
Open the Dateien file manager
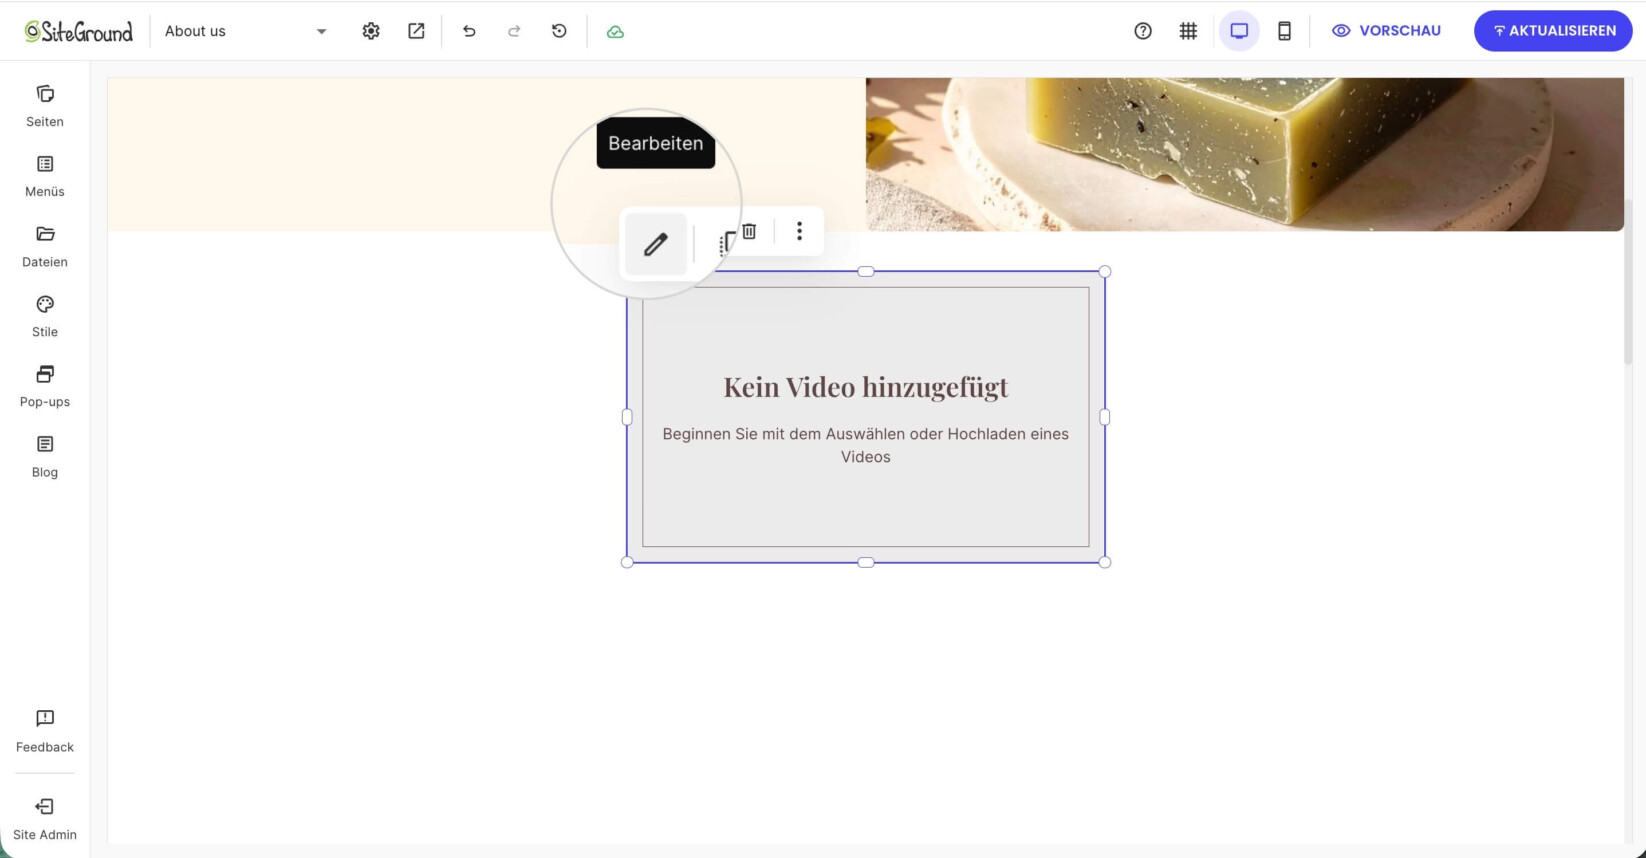(x=45, y=246)
